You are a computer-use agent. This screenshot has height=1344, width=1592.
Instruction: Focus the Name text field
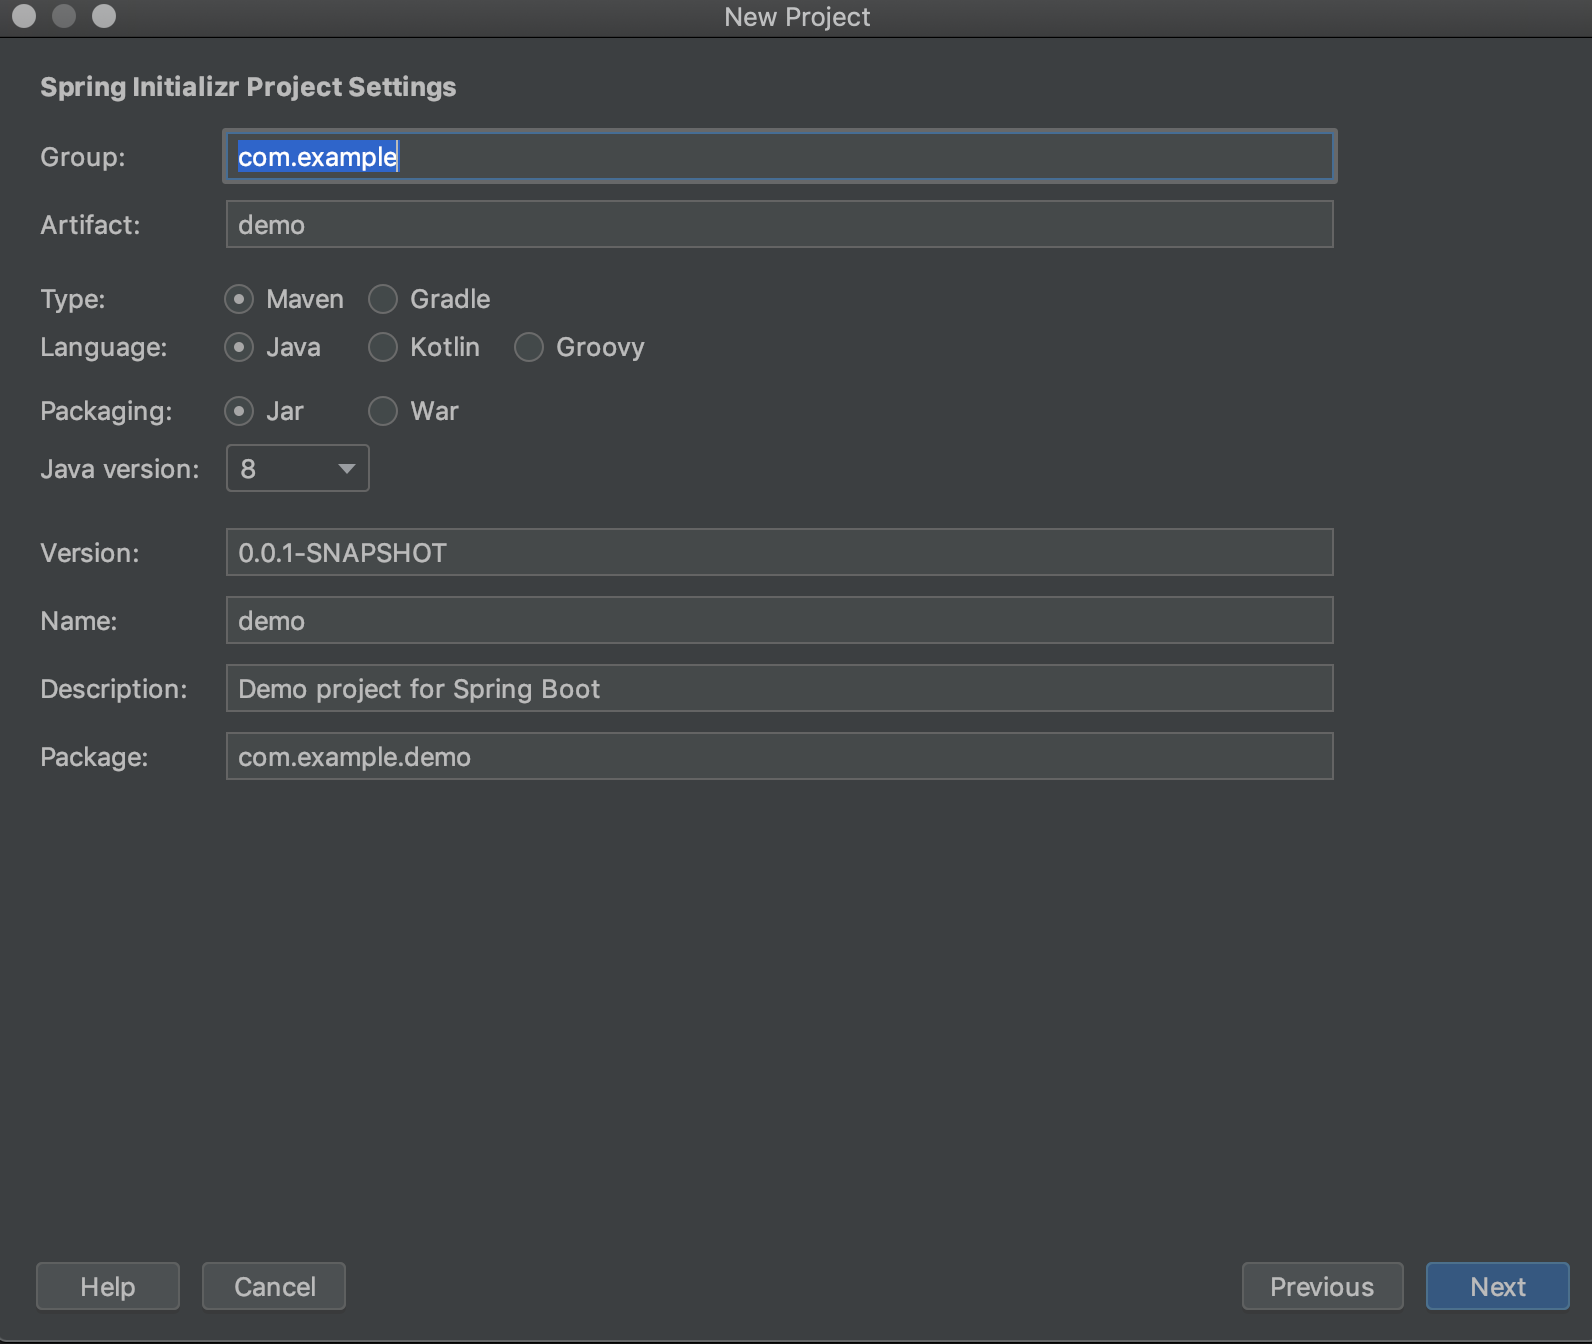[780, 620]
